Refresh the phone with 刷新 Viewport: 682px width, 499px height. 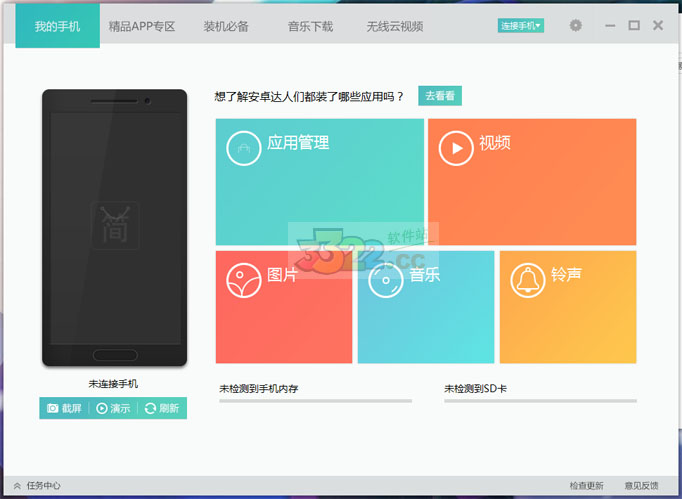[162, 408]
